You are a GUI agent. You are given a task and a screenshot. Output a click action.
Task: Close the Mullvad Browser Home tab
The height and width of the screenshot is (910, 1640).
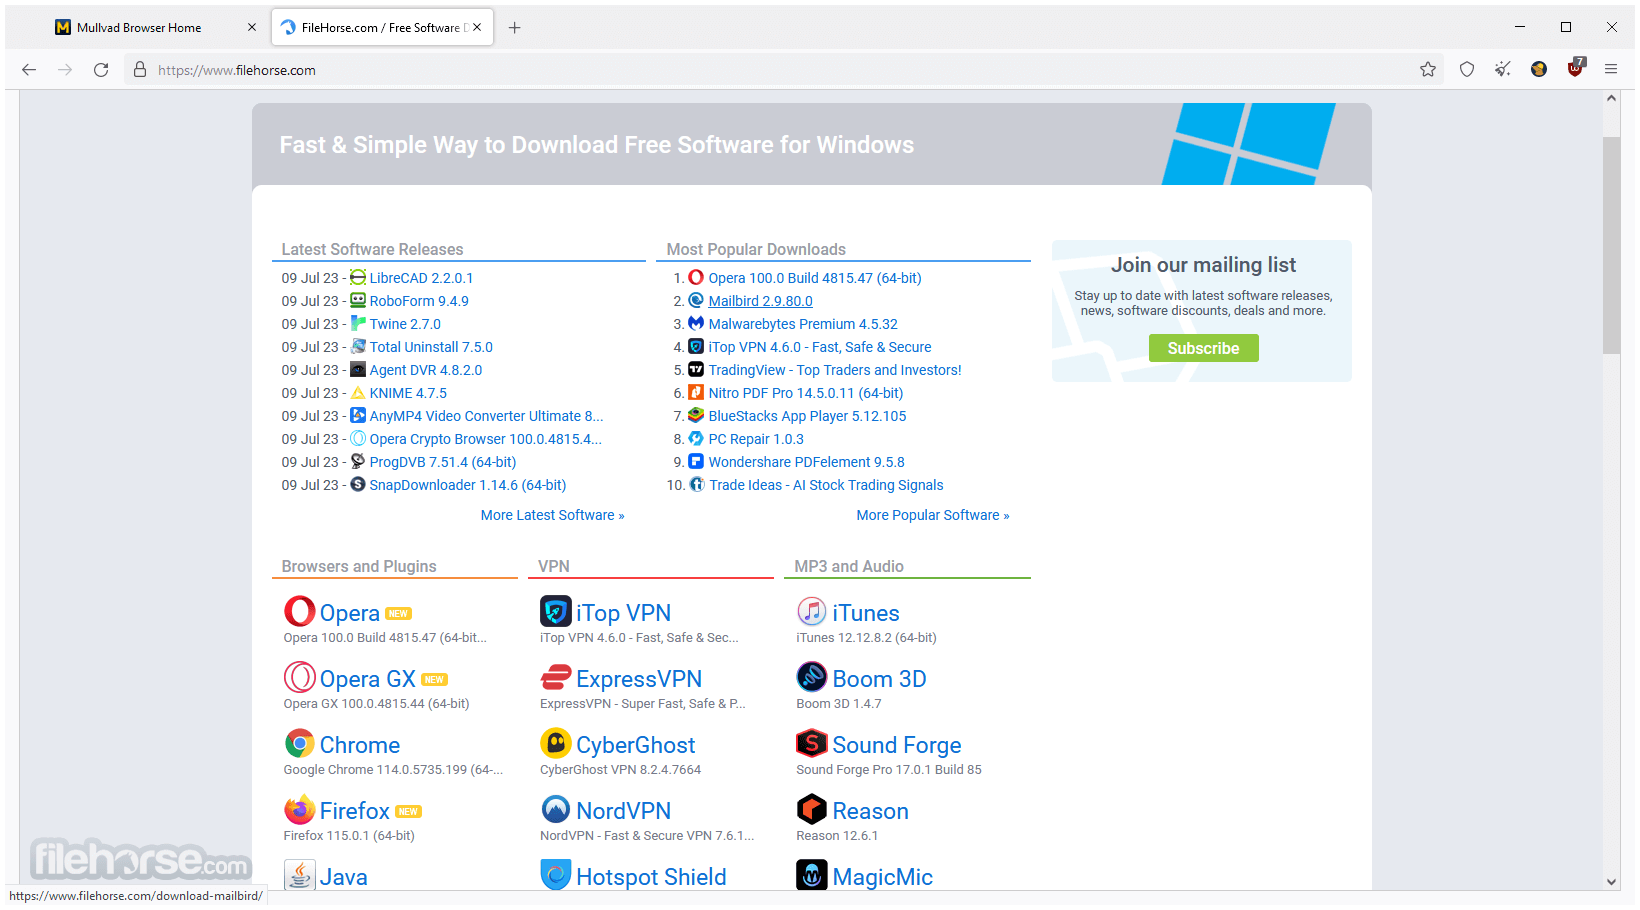click(252, 28)
